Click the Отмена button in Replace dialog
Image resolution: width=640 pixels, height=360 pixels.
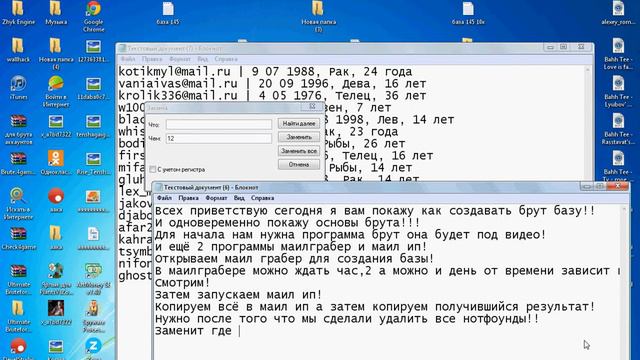coord(299,164)
